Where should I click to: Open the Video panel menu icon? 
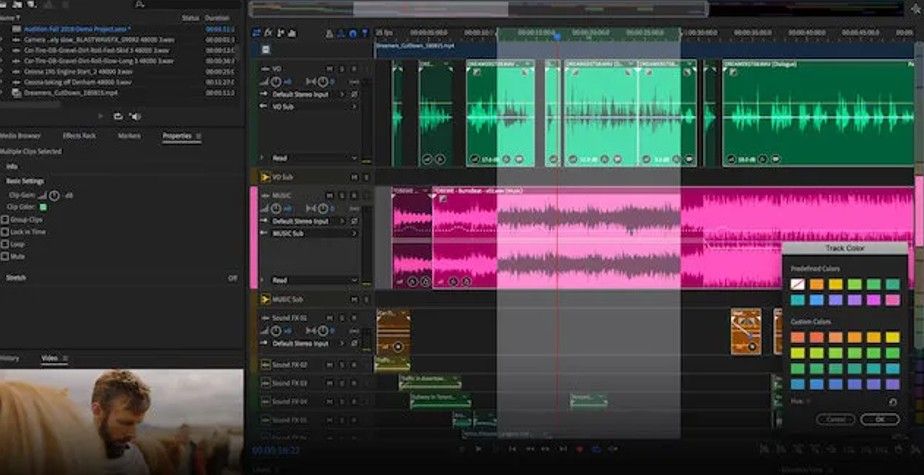tap(65, 358)
